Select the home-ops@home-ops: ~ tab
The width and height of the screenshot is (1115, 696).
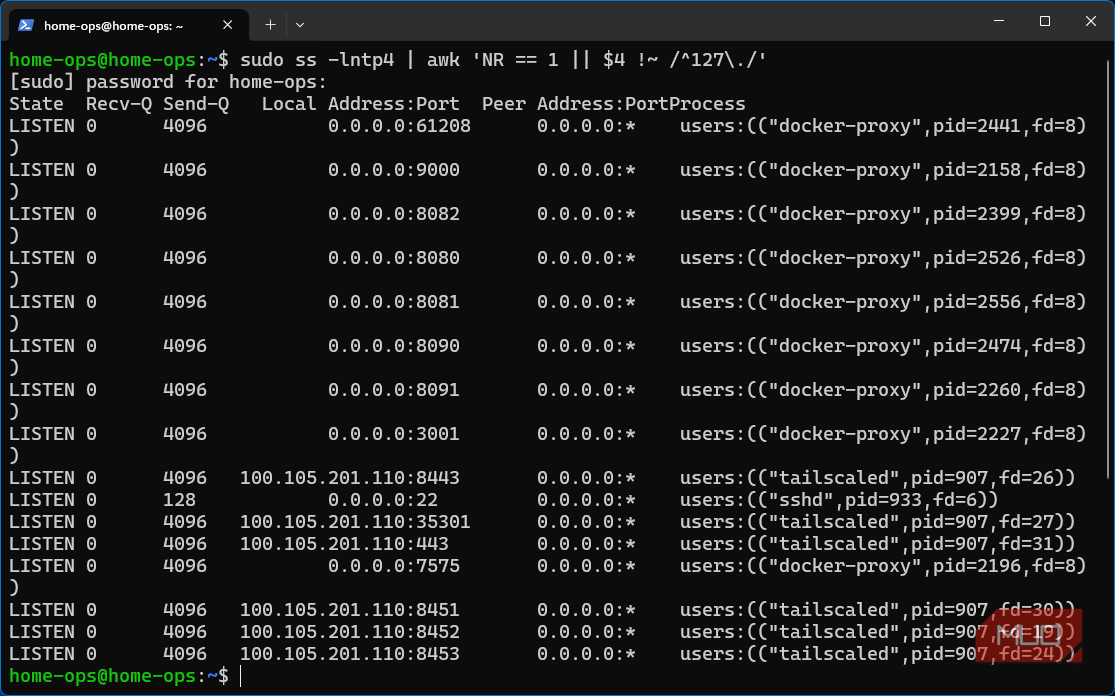coord(129,25)
